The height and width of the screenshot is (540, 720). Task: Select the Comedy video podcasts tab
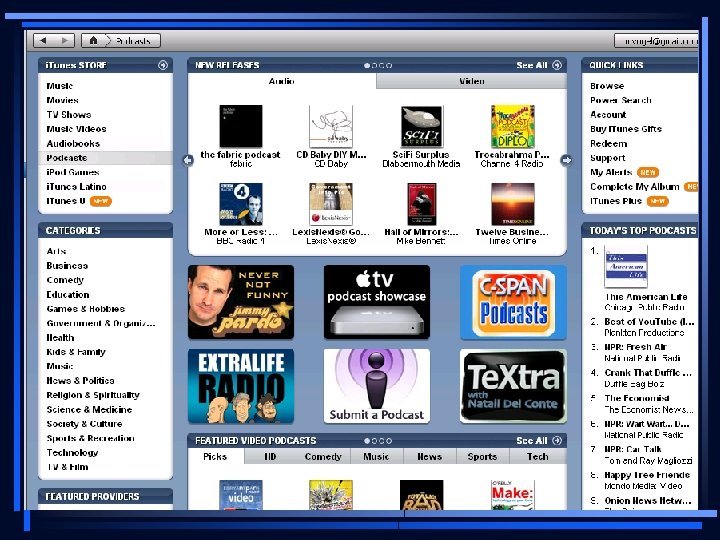323,456
